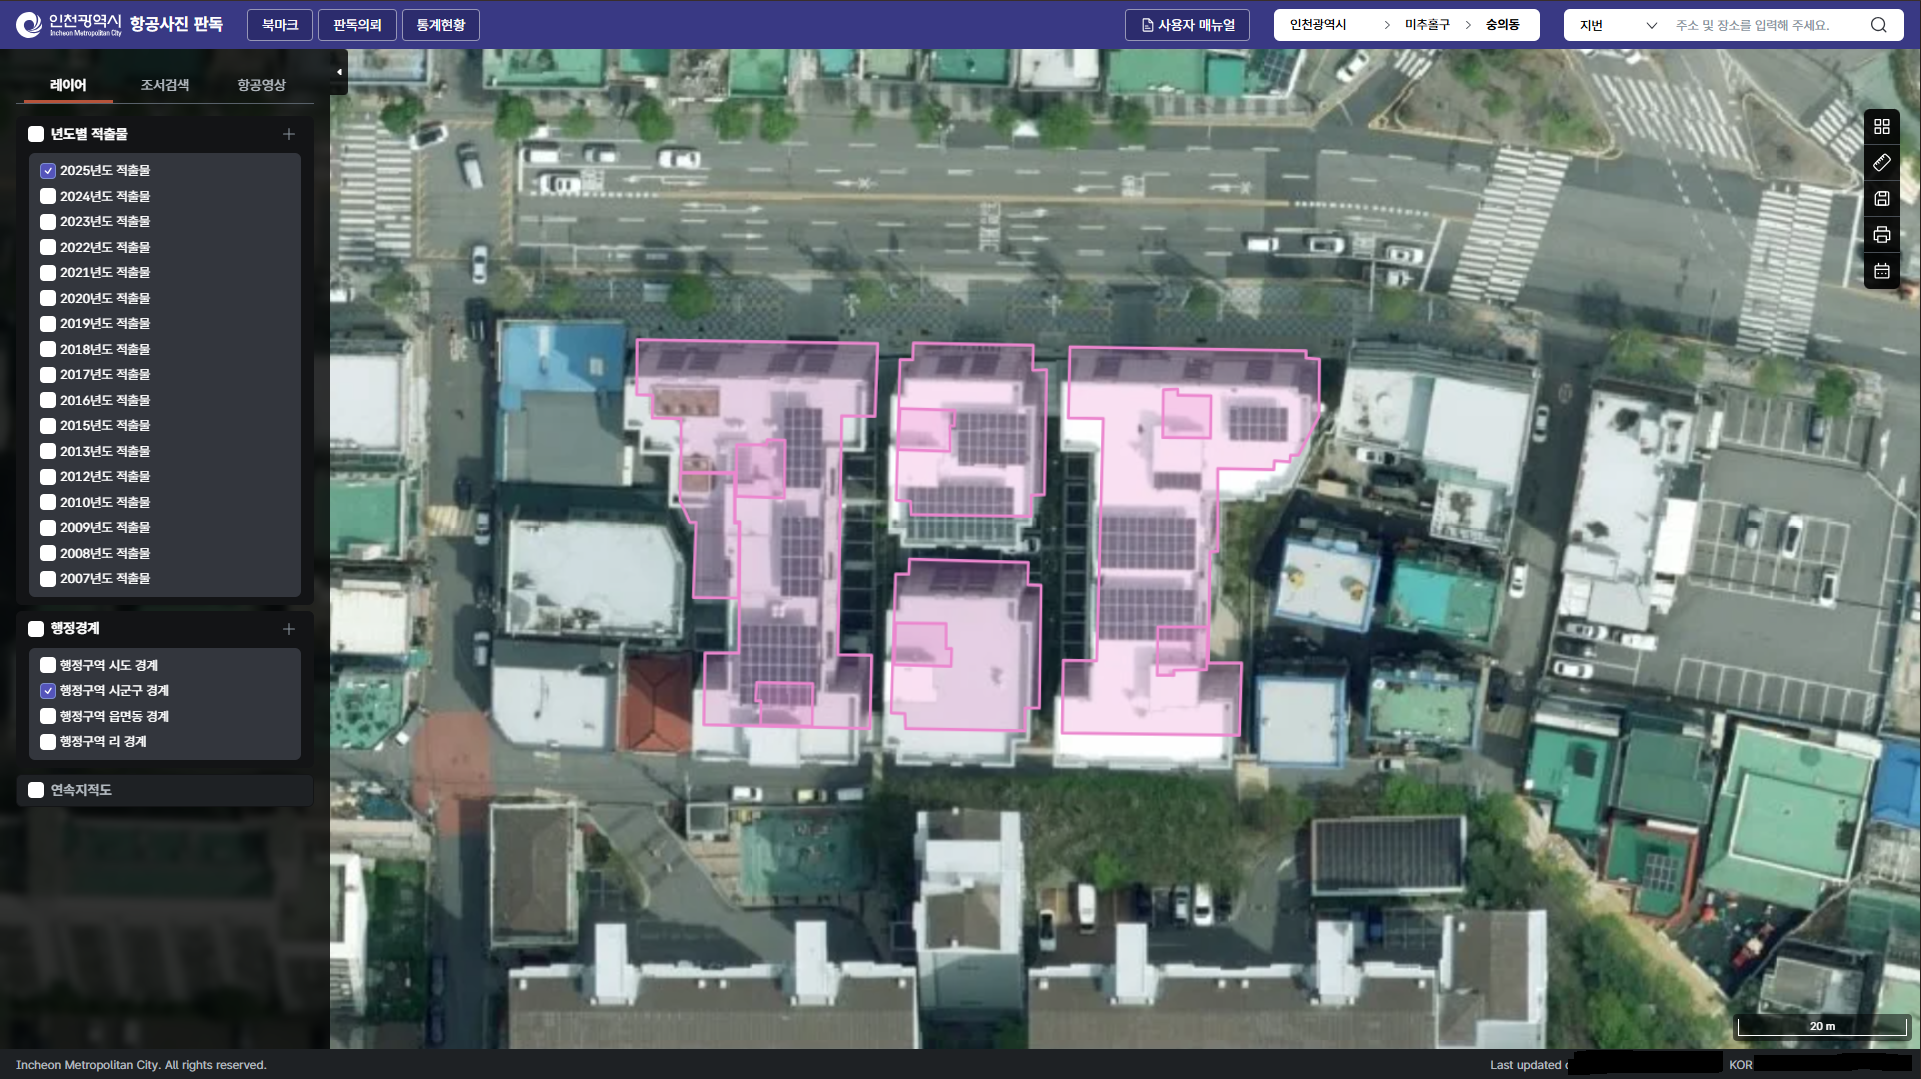This screenshot has width=1921, height=1079.
Task: Switch to the 항공영상 tab
Action: point(261,85)
